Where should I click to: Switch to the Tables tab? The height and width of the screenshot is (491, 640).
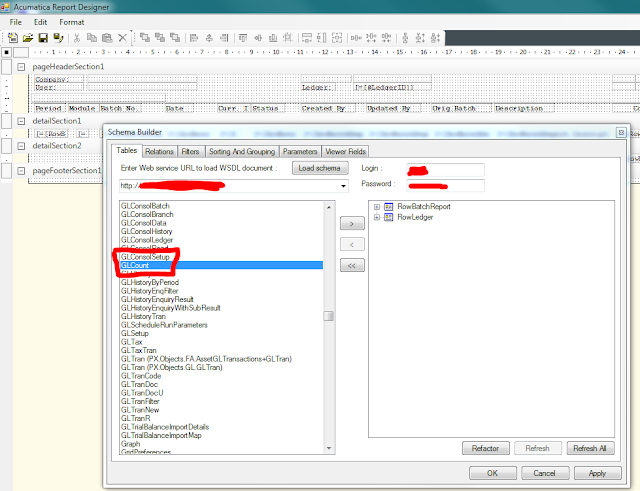coord(127,150)
